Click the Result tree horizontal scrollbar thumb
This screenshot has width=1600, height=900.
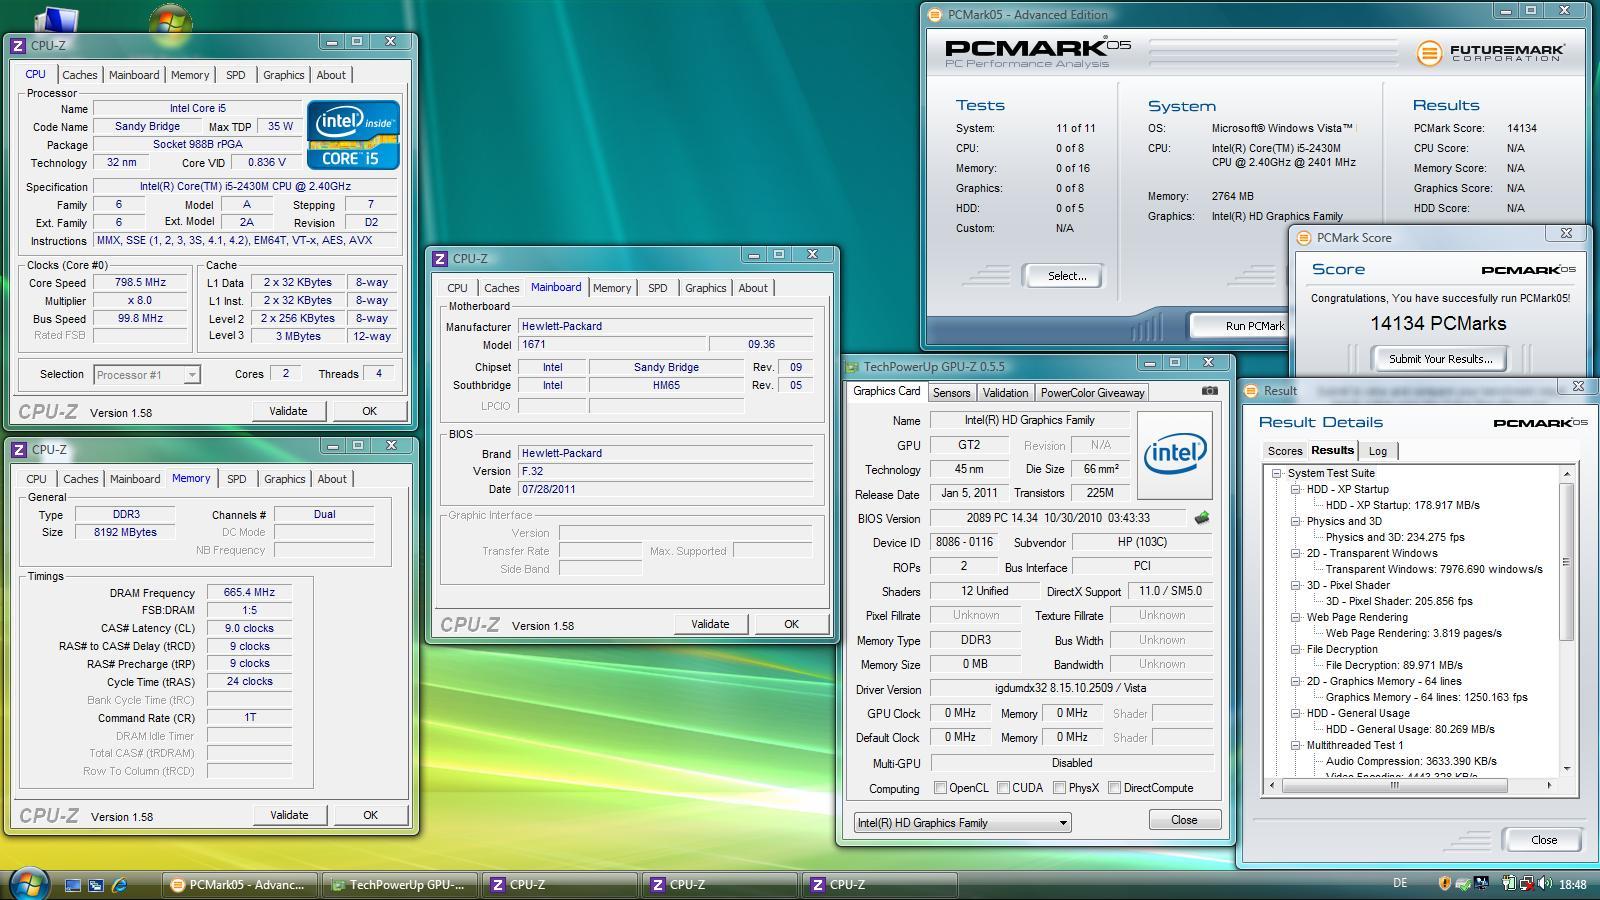pos(1394,786)
